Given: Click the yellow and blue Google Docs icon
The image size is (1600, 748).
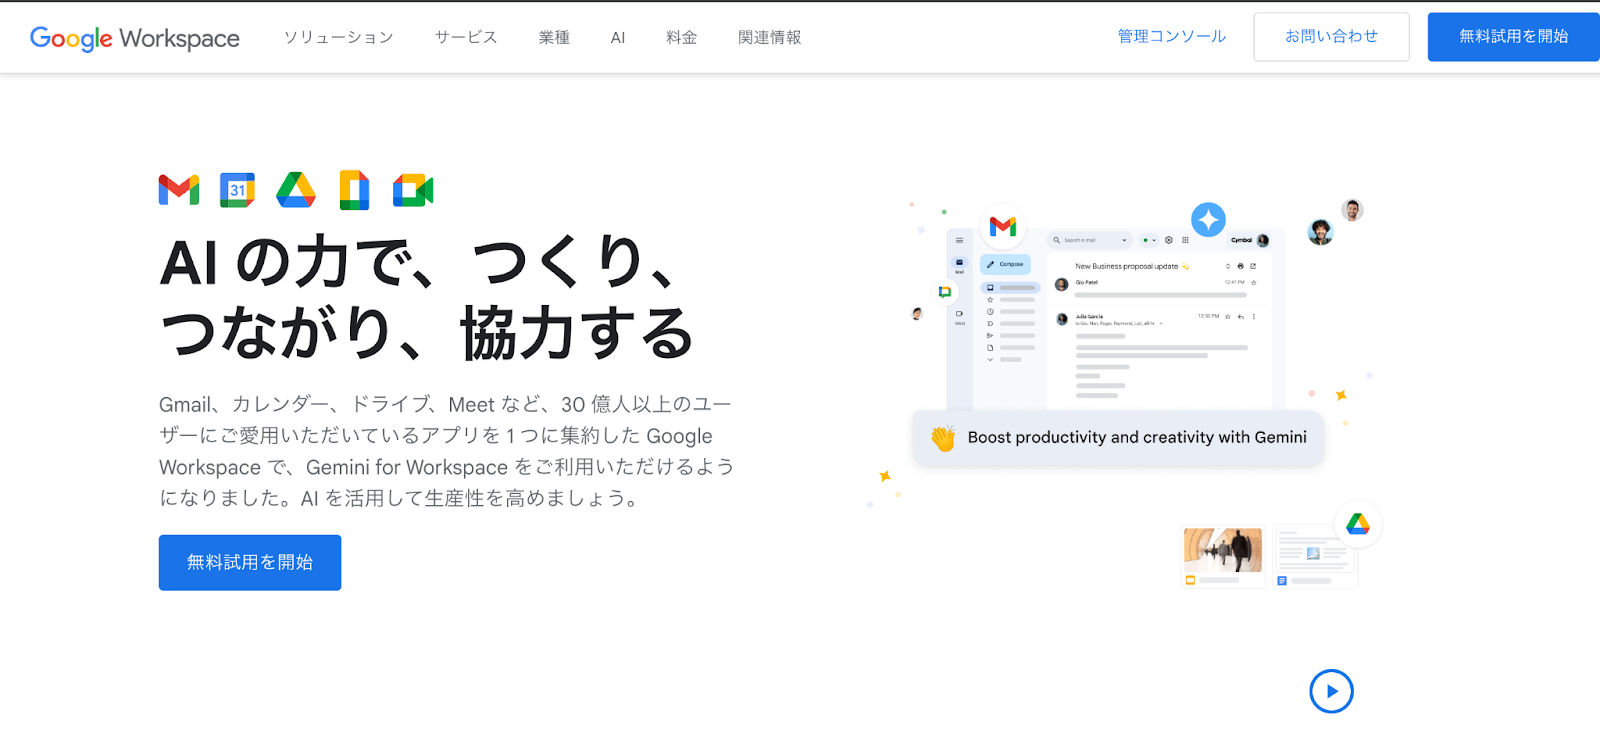Looking at the screenshot, I should 354,190.
